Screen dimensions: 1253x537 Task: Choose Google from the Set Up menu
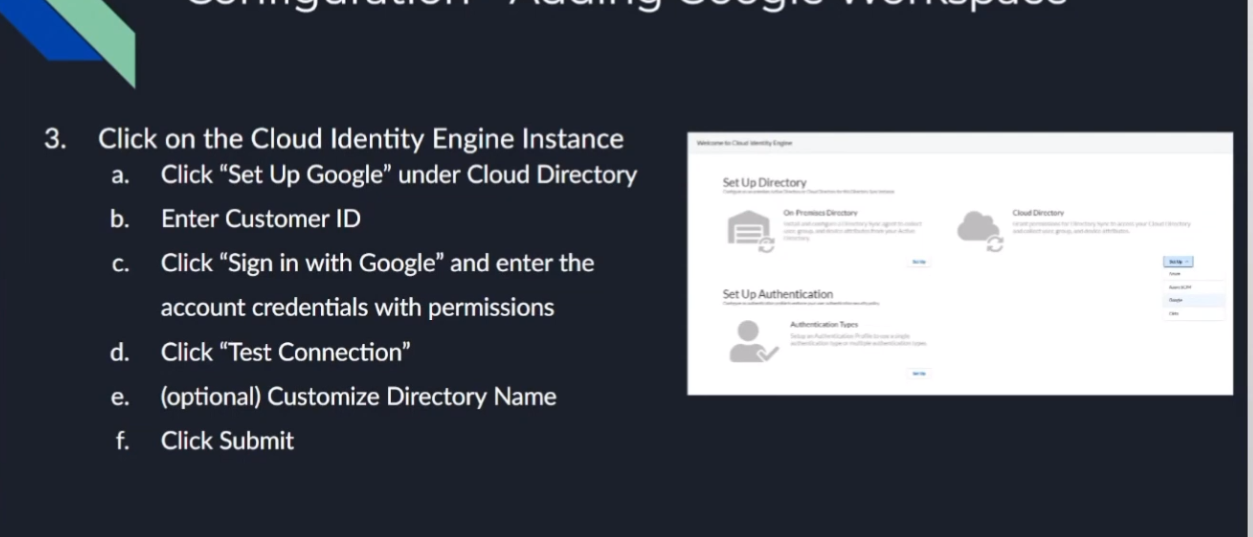pyautogui.click(x=1194, y=300)
